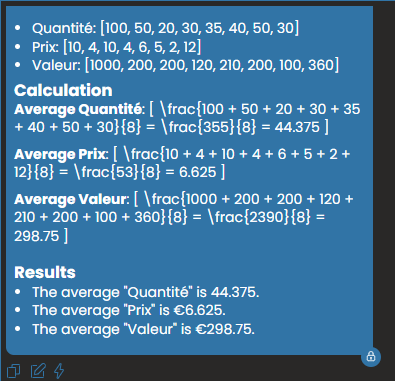Click the "Calculation" heading

coord(63,90)
